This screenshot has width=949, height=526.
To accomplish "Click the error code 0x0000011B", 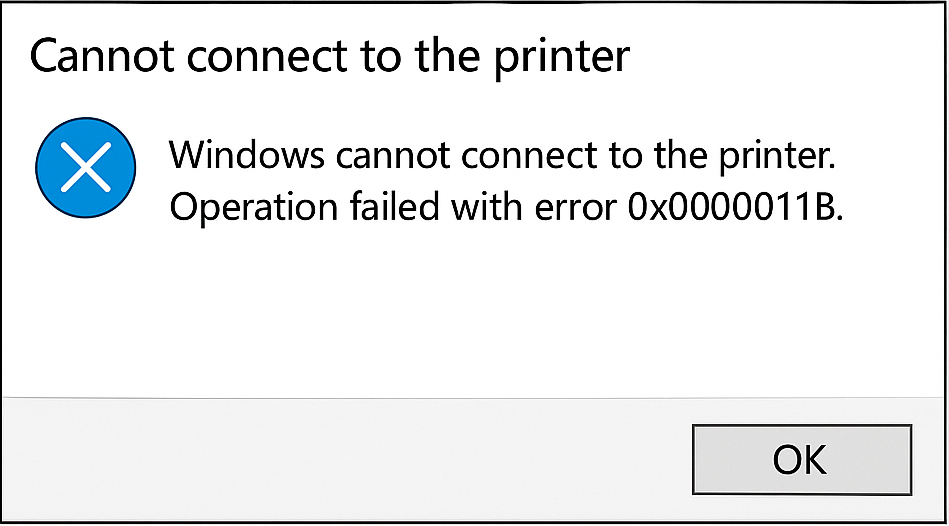I will point(735,207).
